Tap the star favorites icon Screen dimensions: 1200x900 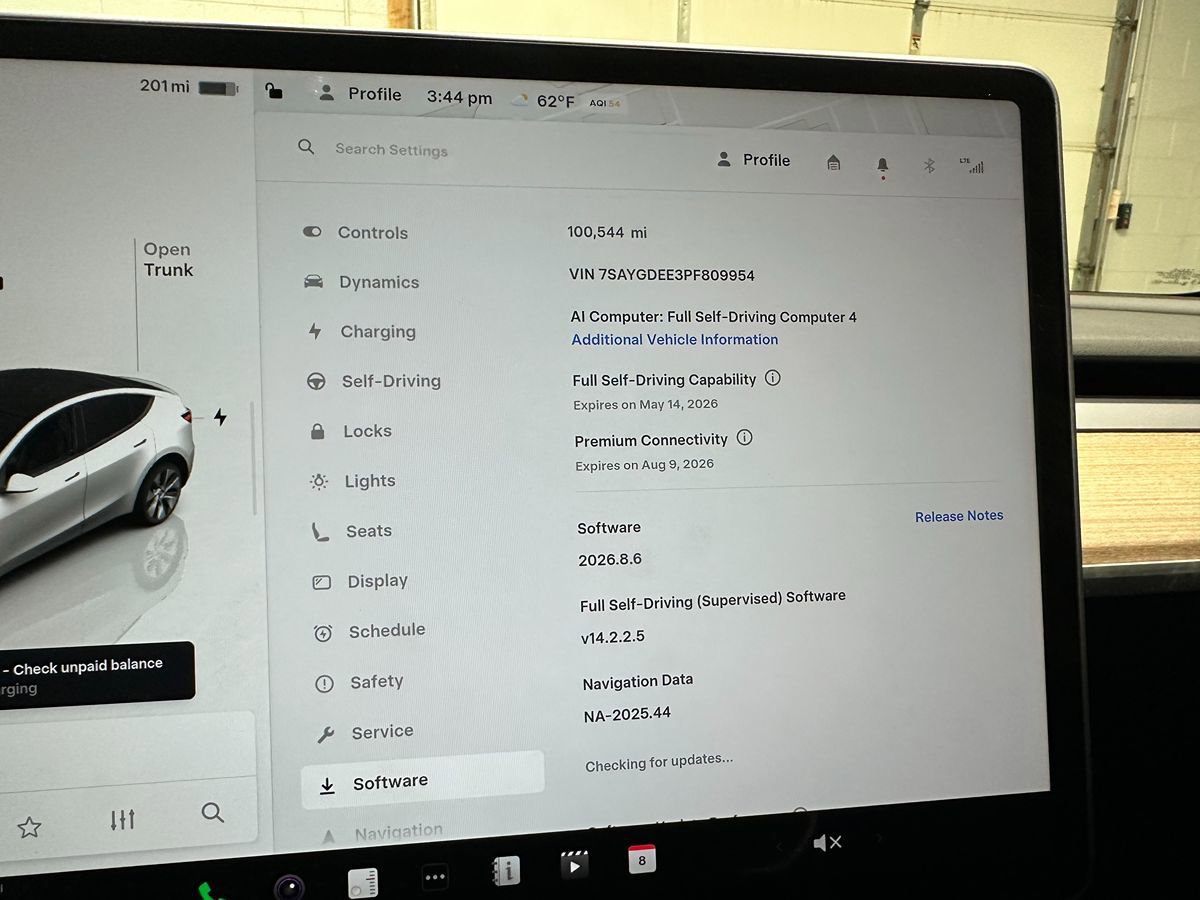(29, 827)
